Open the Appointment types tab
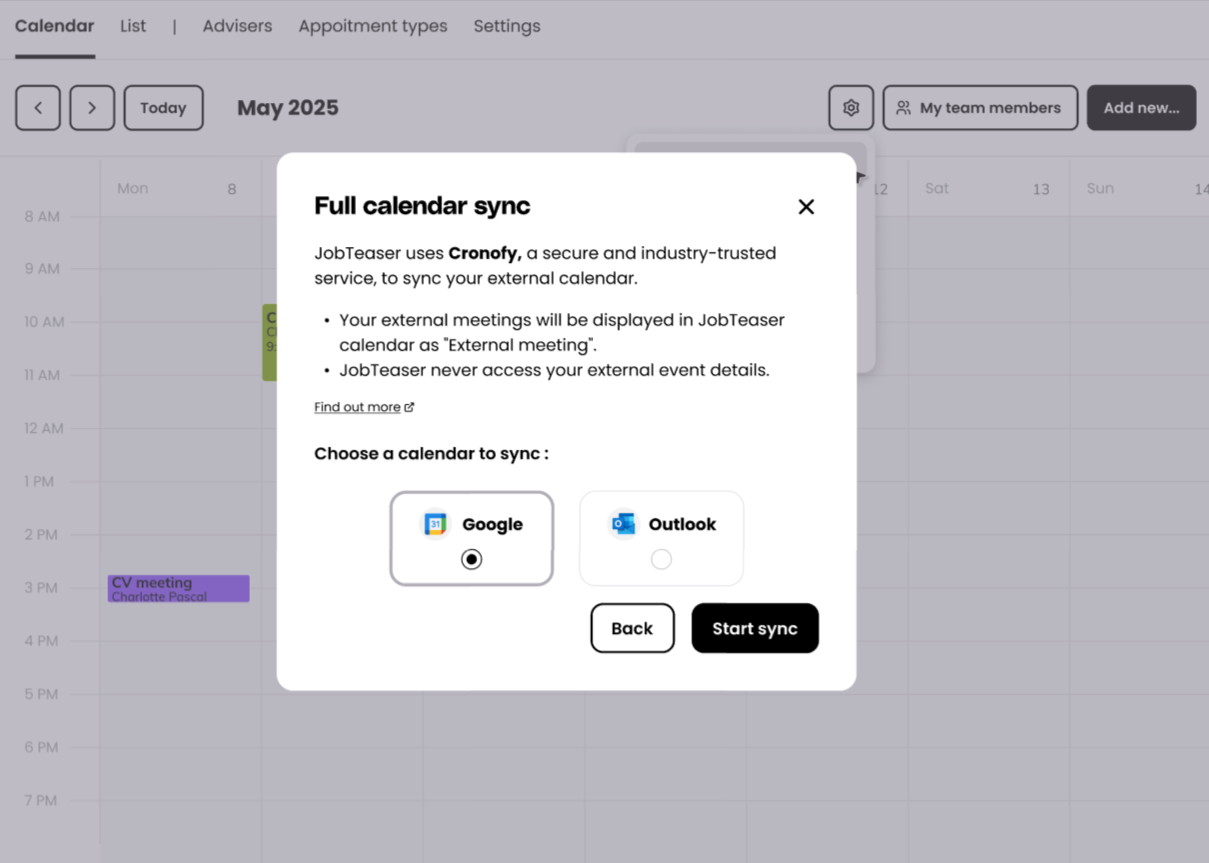Screen dimensions: 1209x863 click(373, 26)
